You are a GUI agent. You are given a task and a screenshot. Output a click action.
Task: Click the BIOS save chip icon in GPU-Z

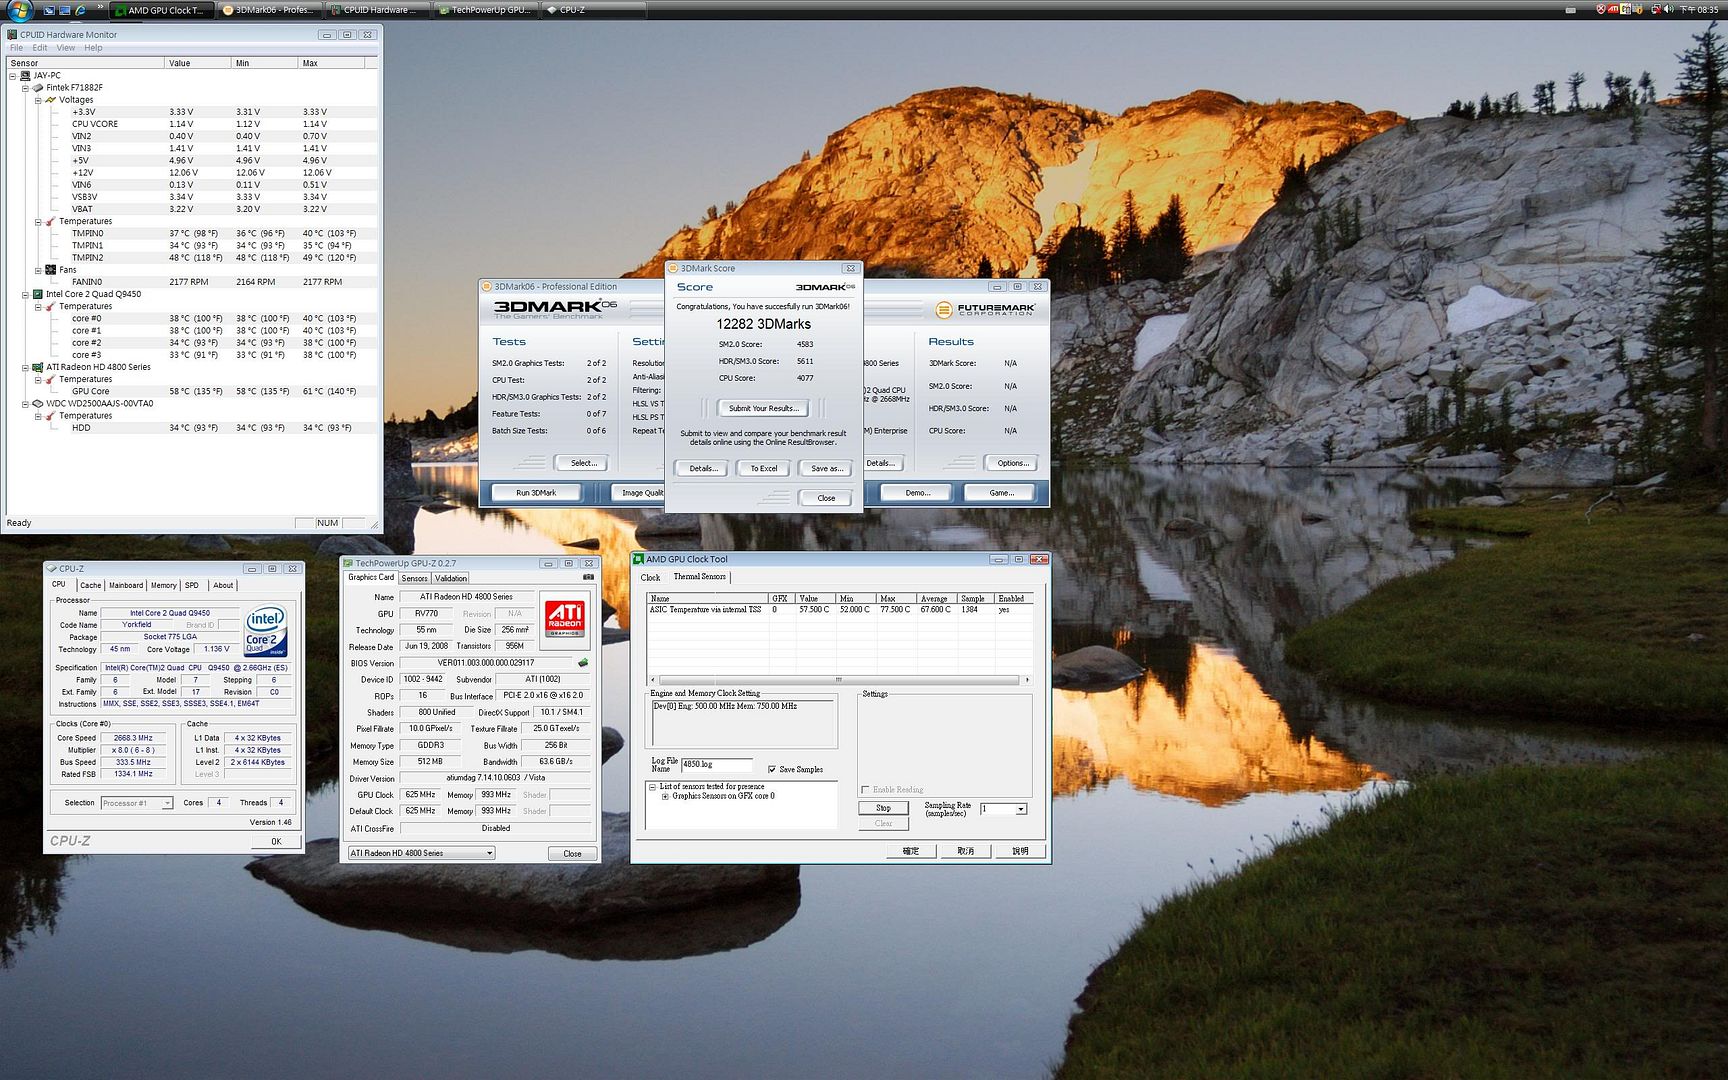point(583,662)
